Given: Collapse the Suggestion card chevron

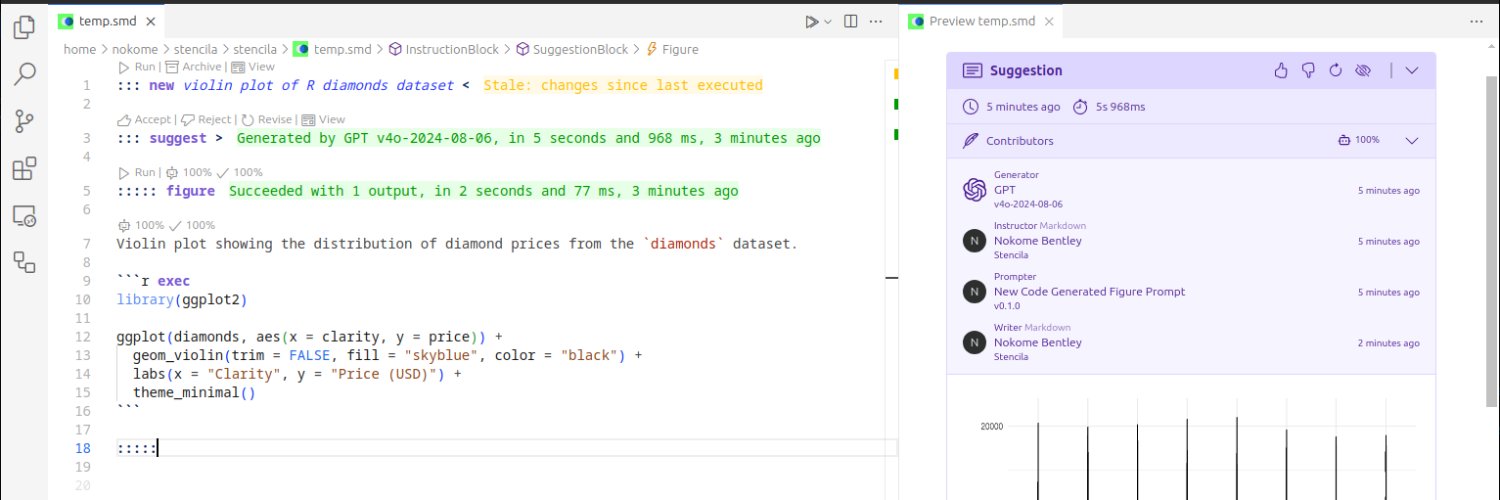Looking at the screenshot, I should (1412, 70).
